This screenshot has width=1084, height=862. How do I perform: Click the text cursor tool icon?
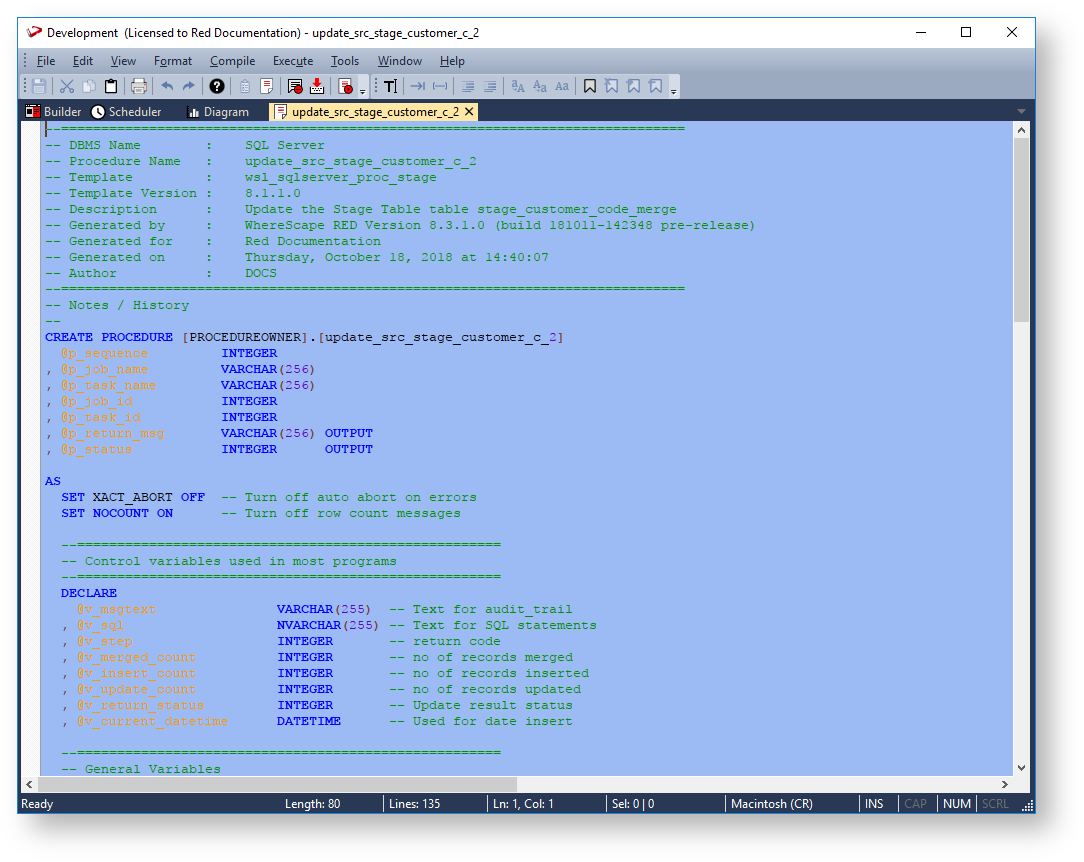390,87
